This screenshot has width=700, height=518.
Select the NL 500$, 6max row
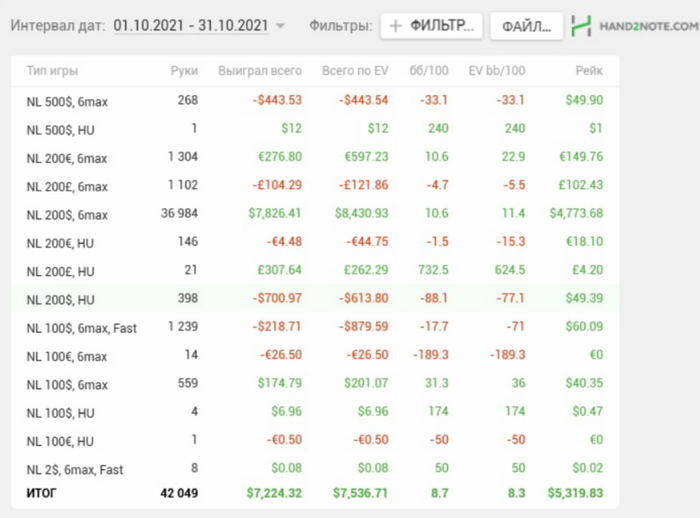315,100
